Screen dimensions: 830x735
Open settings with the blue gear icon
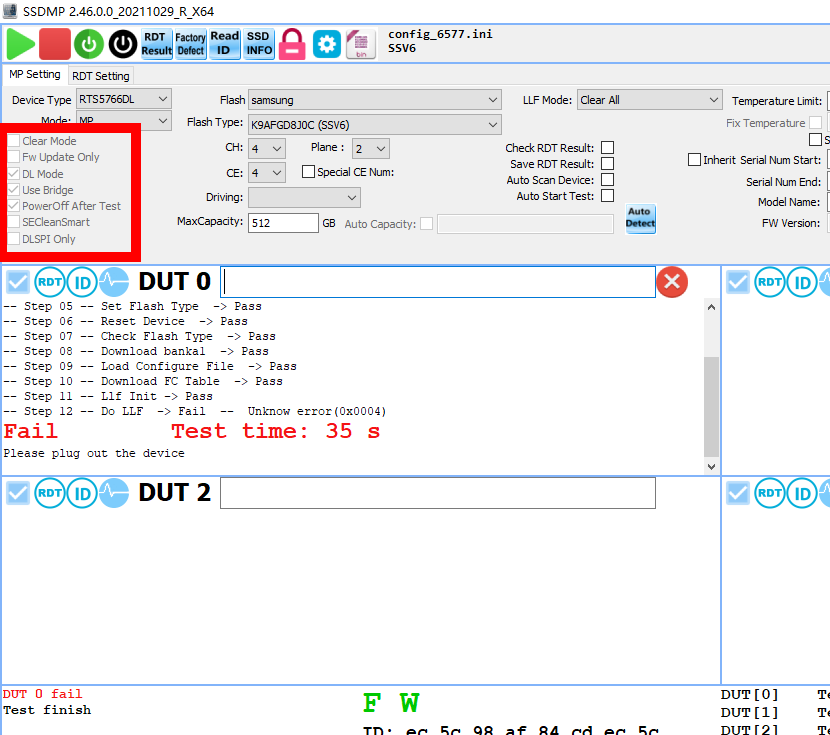327,44
